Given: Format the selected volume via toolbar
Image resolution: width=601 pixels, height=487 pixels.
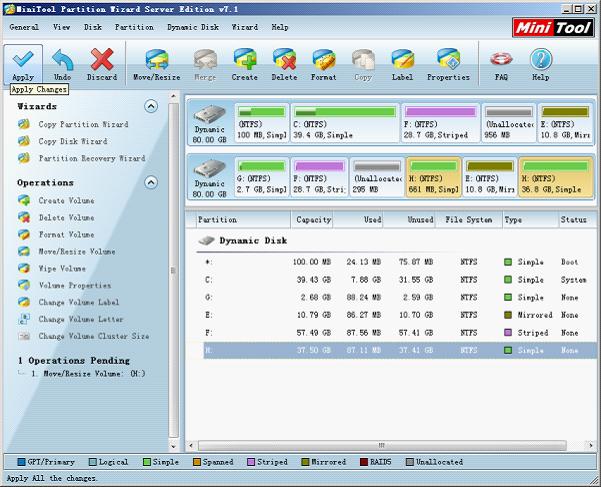Looking at the screenshot, I should pyautogui.click(x=323, y=64).
